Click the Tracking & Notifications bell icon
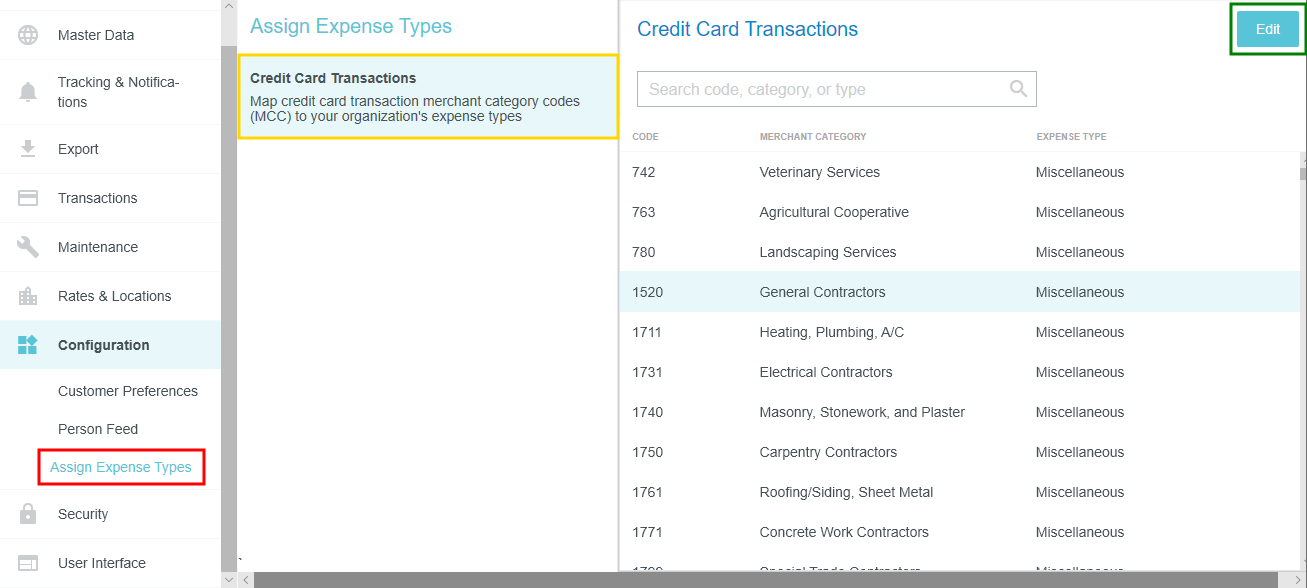 tap(28, 93)
